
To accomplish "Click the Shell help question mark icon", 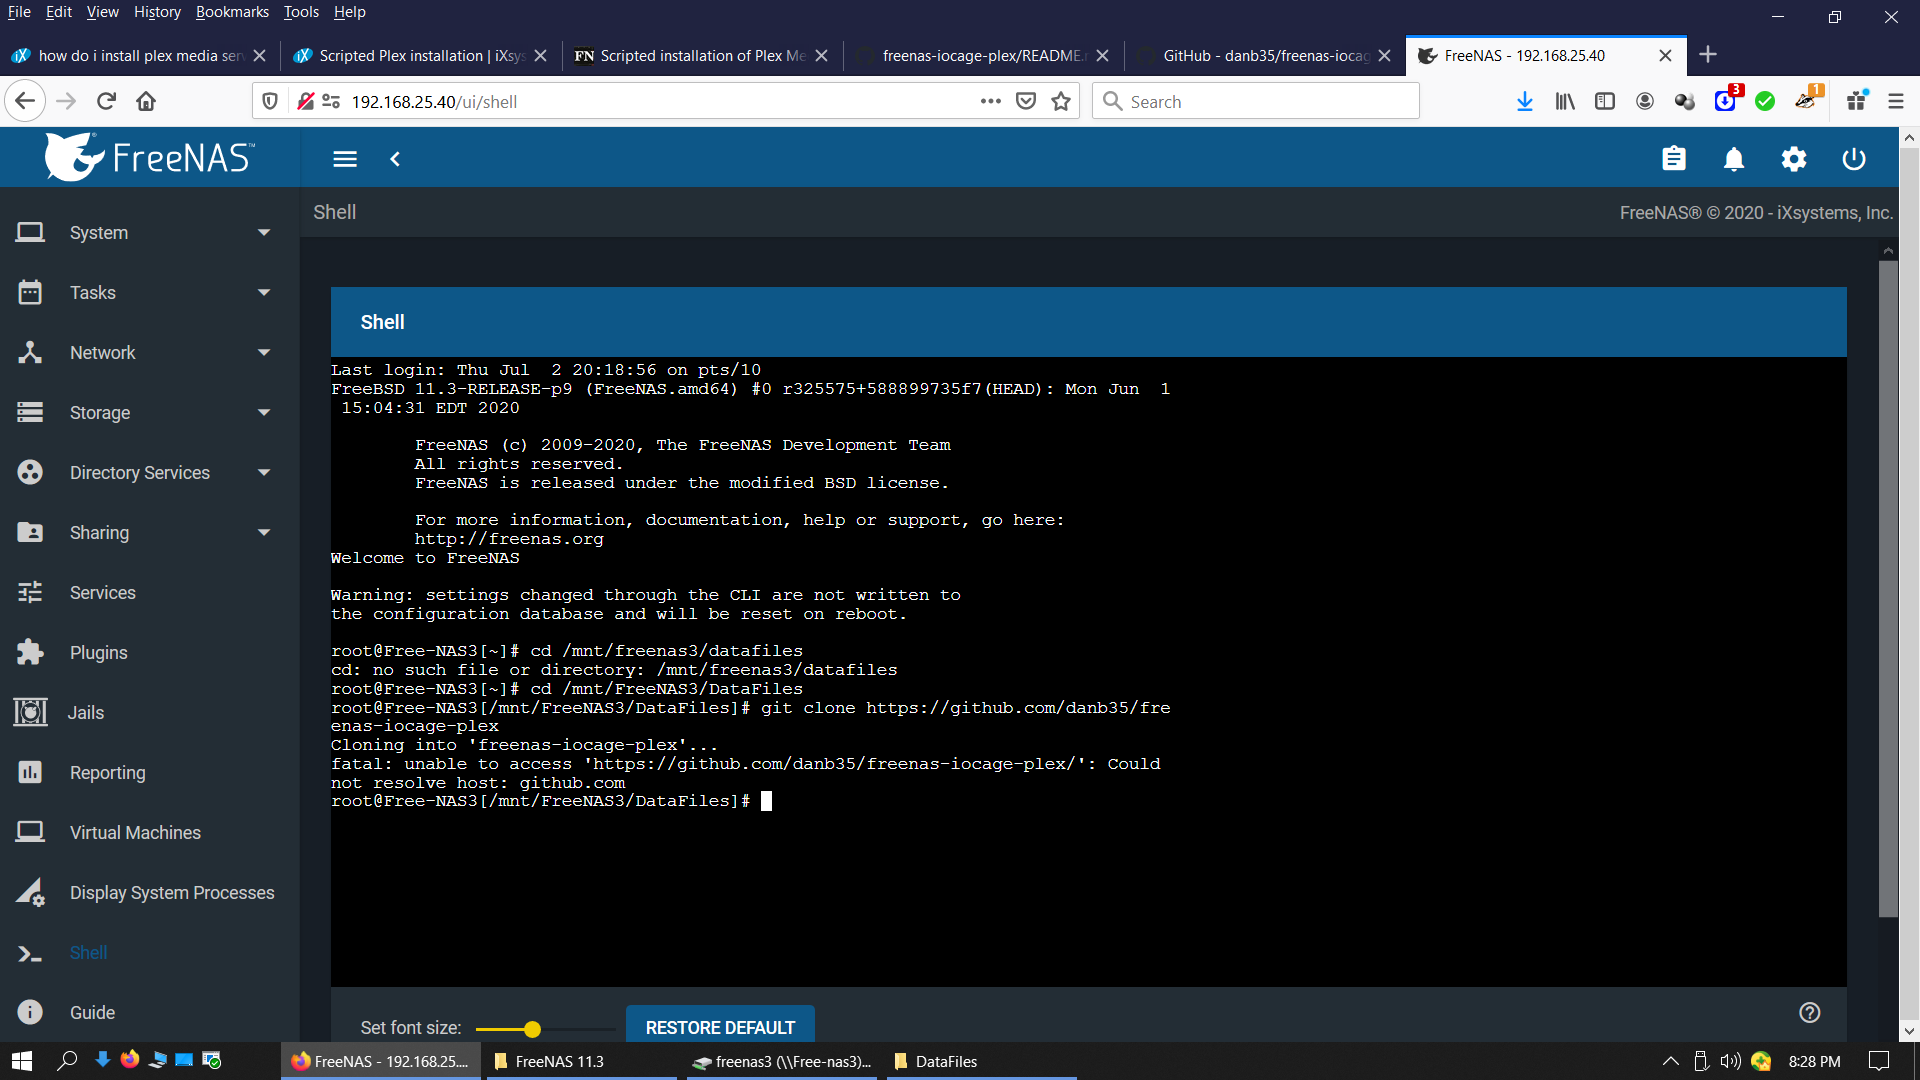I will pyautogui.click(x=1810, y=1012).
